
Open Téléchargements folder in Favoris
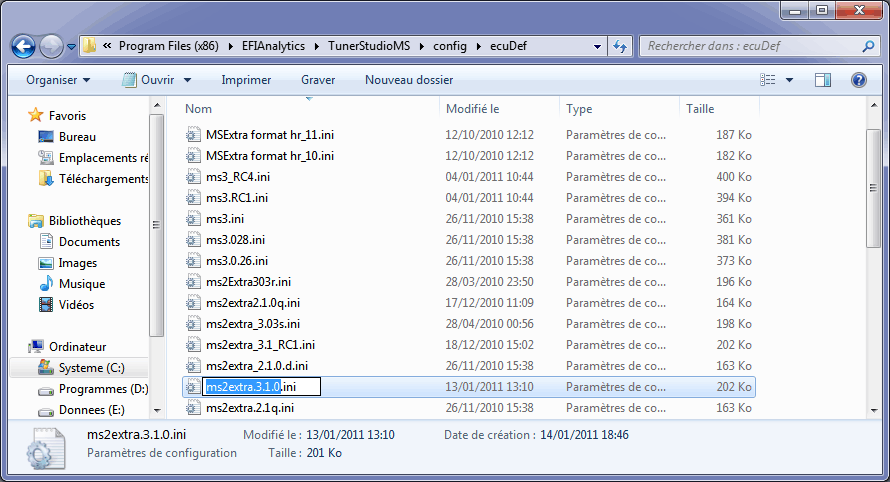[103, 179]
